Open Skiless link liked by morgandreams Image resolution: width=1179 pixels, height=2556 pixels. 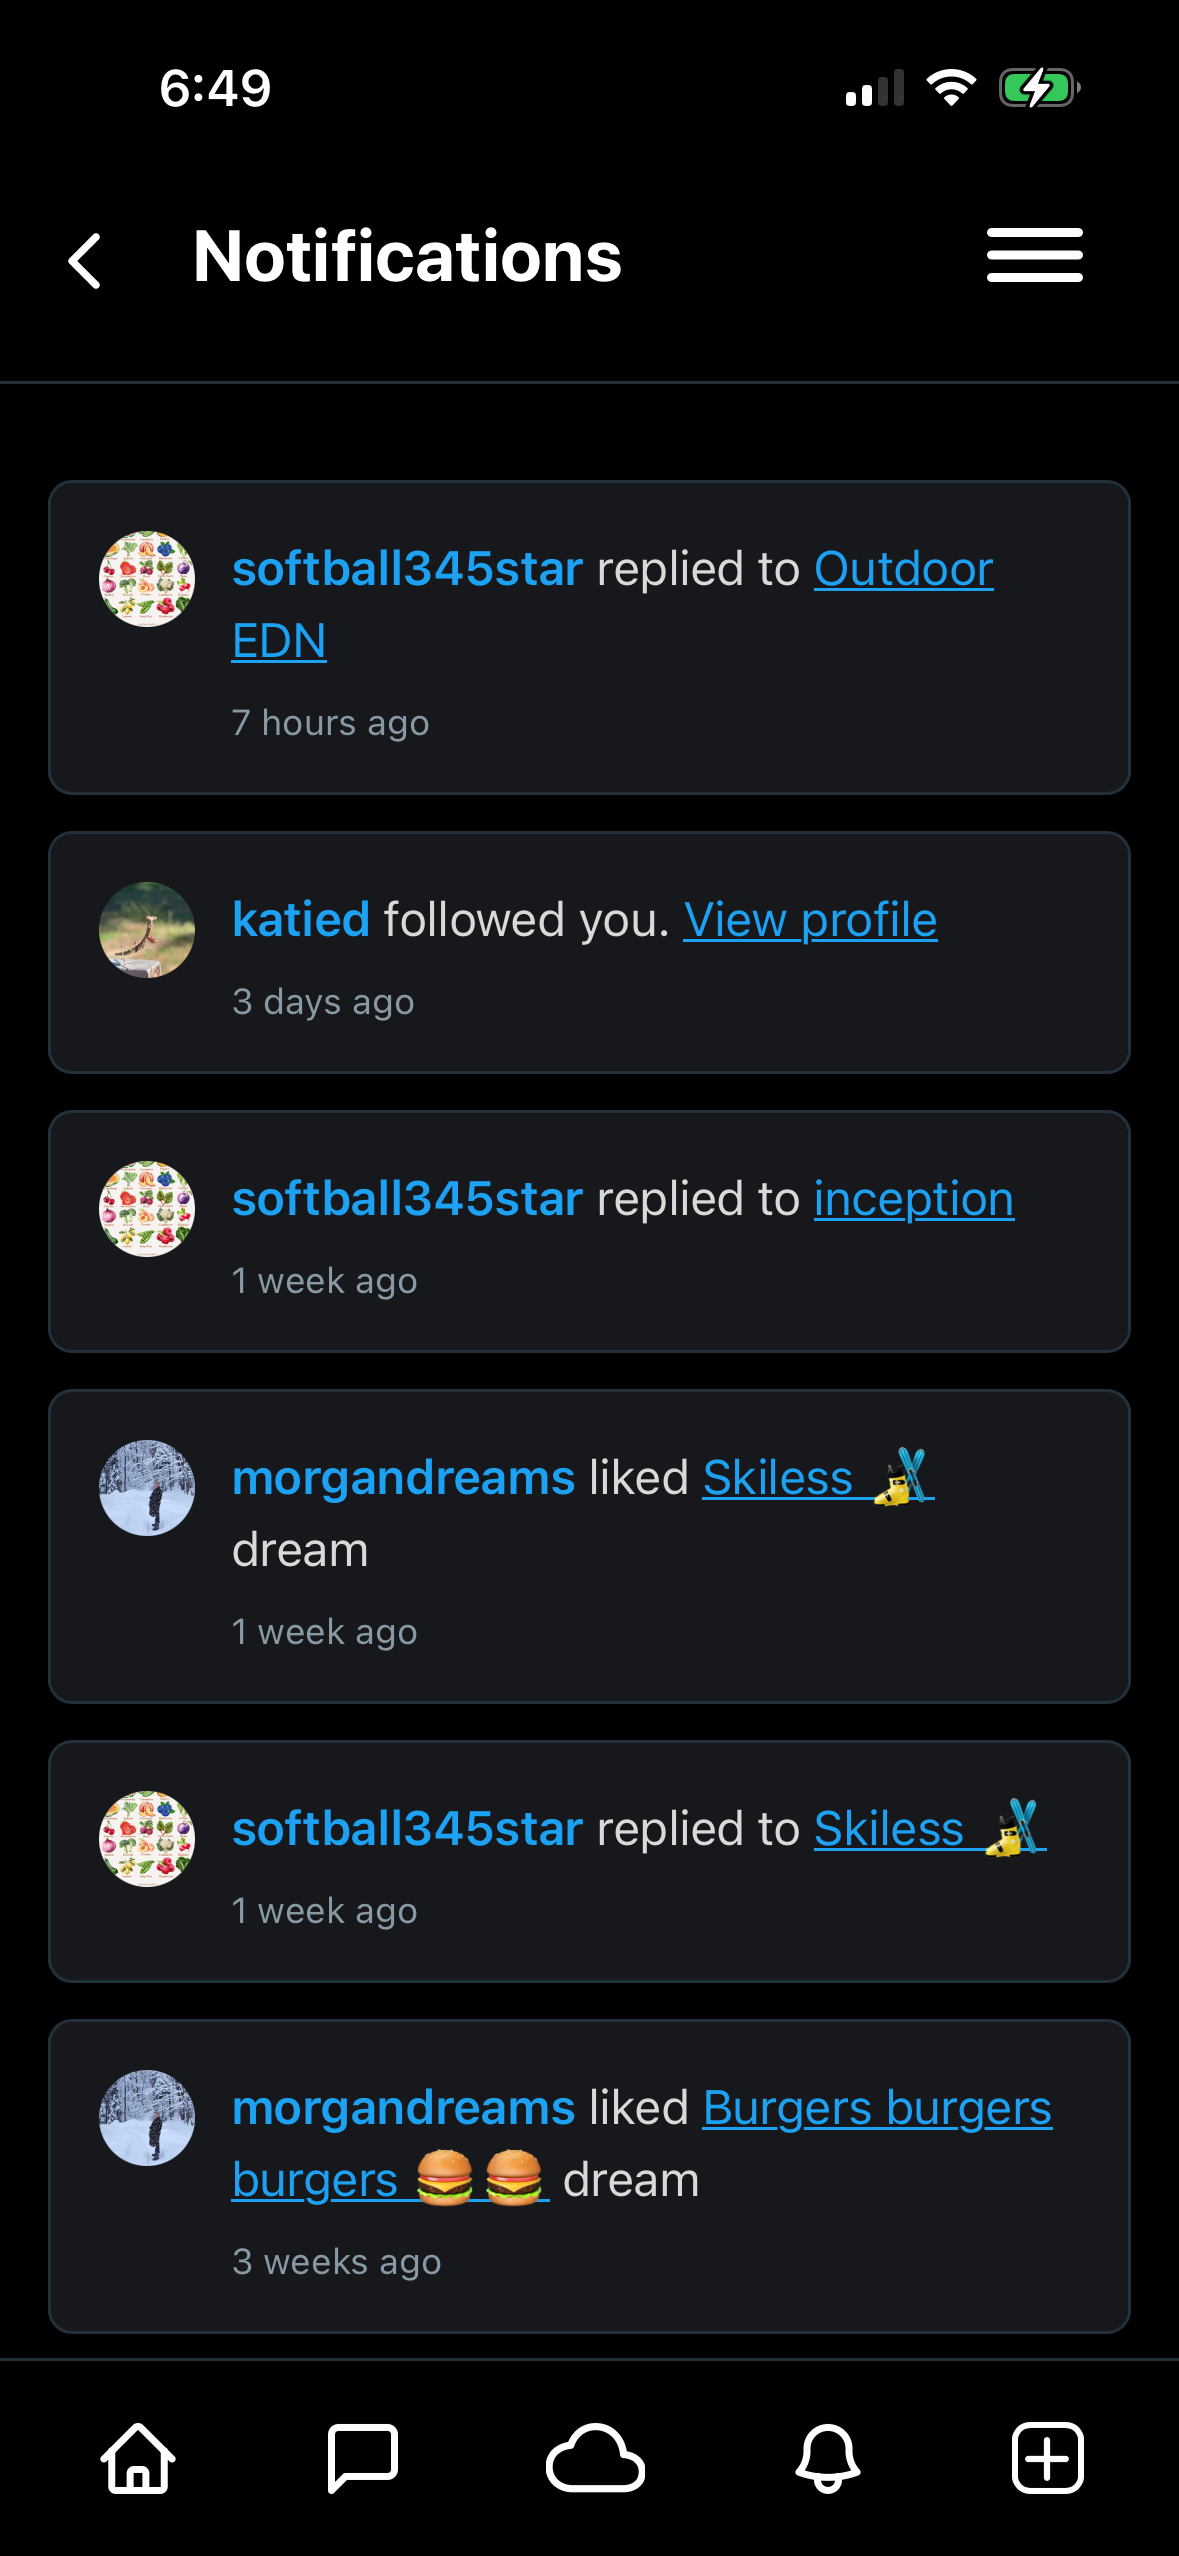tap(818, 1477)
